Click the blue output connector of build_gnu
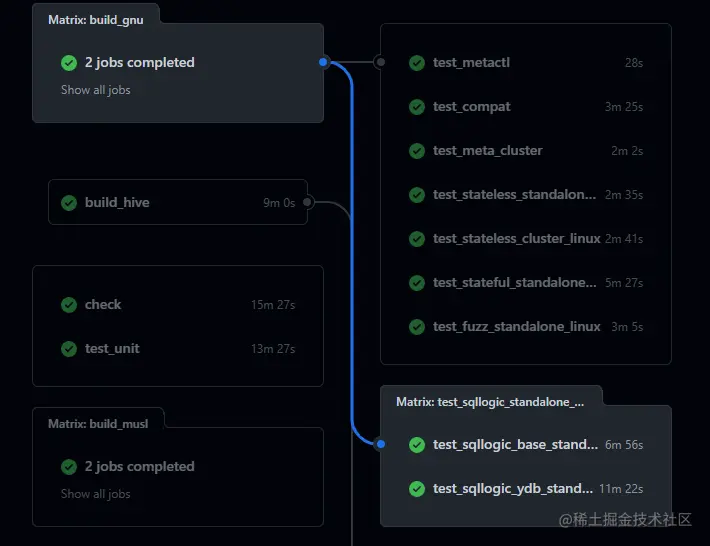 pyautogui.click(x=323, y=62)
